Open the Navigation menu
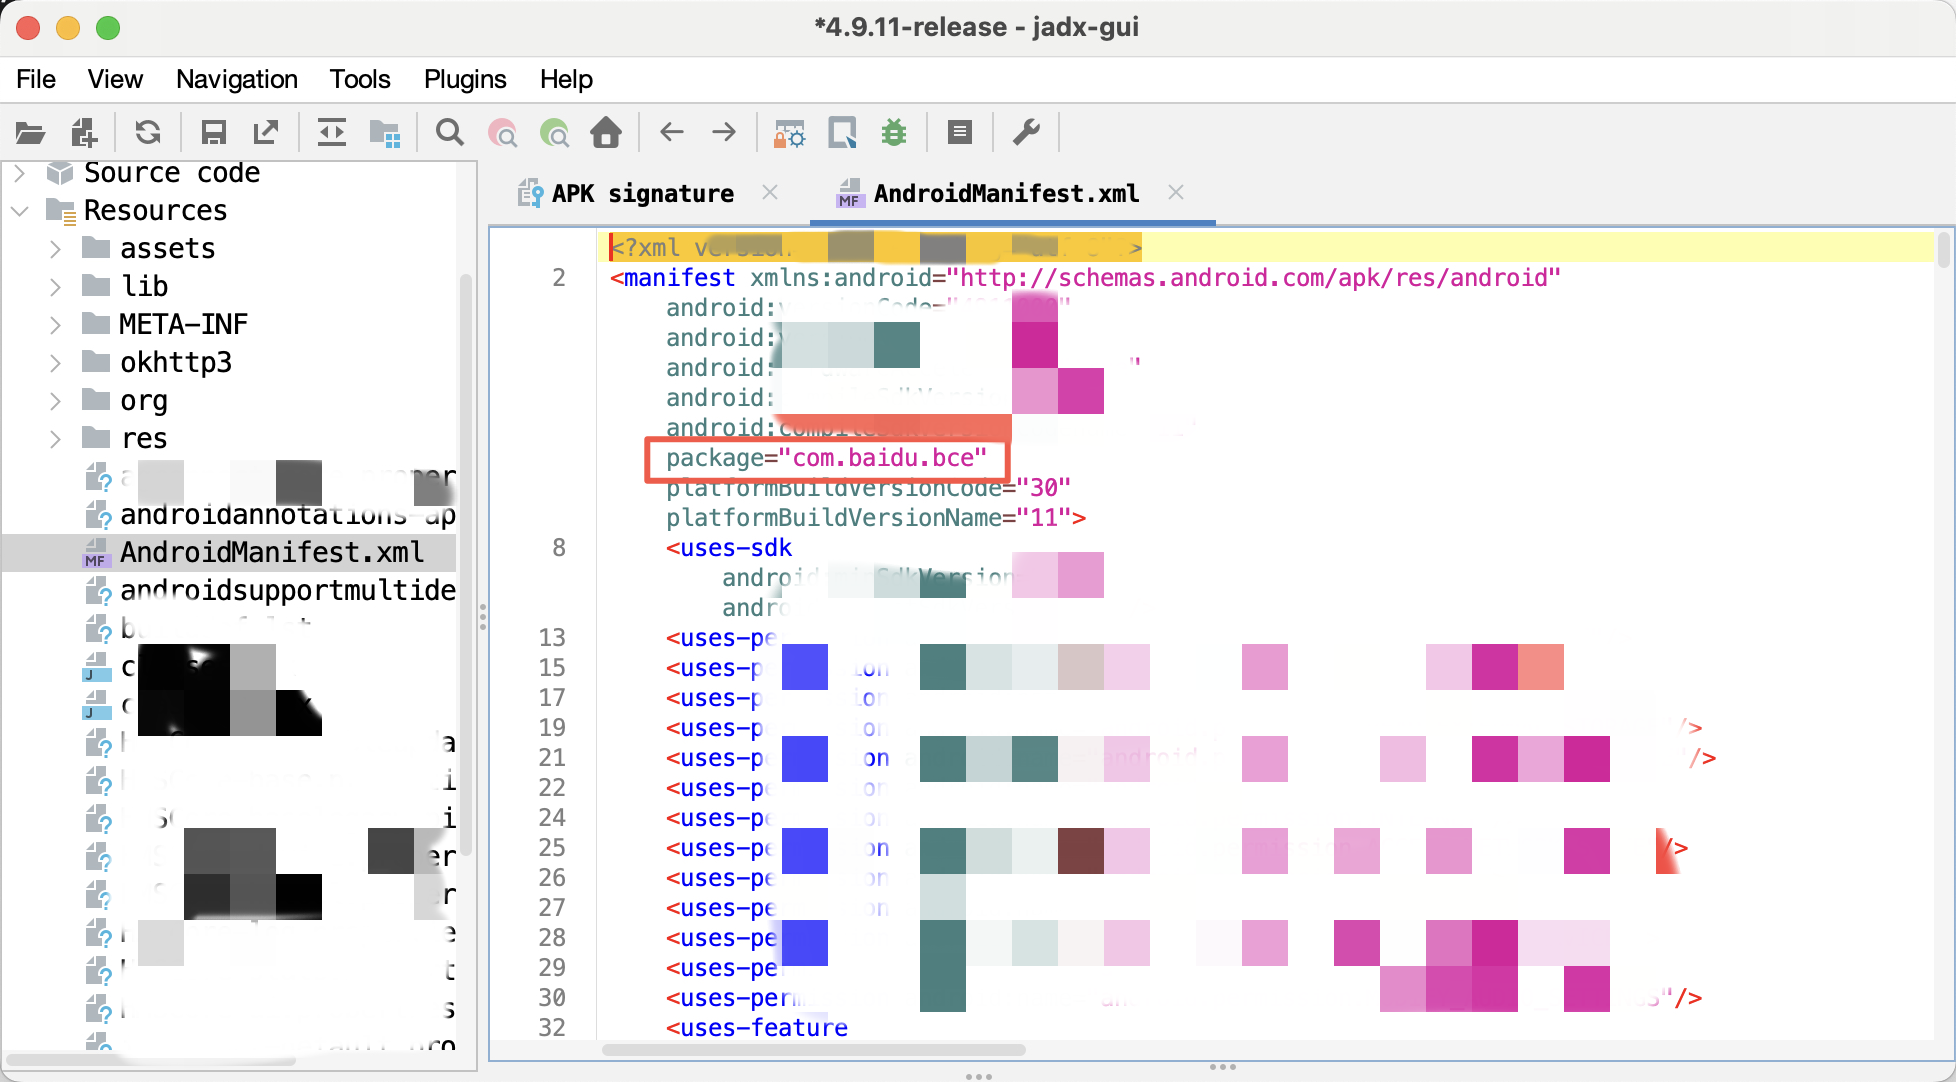 pyautogui.click(x=237, y=79)
